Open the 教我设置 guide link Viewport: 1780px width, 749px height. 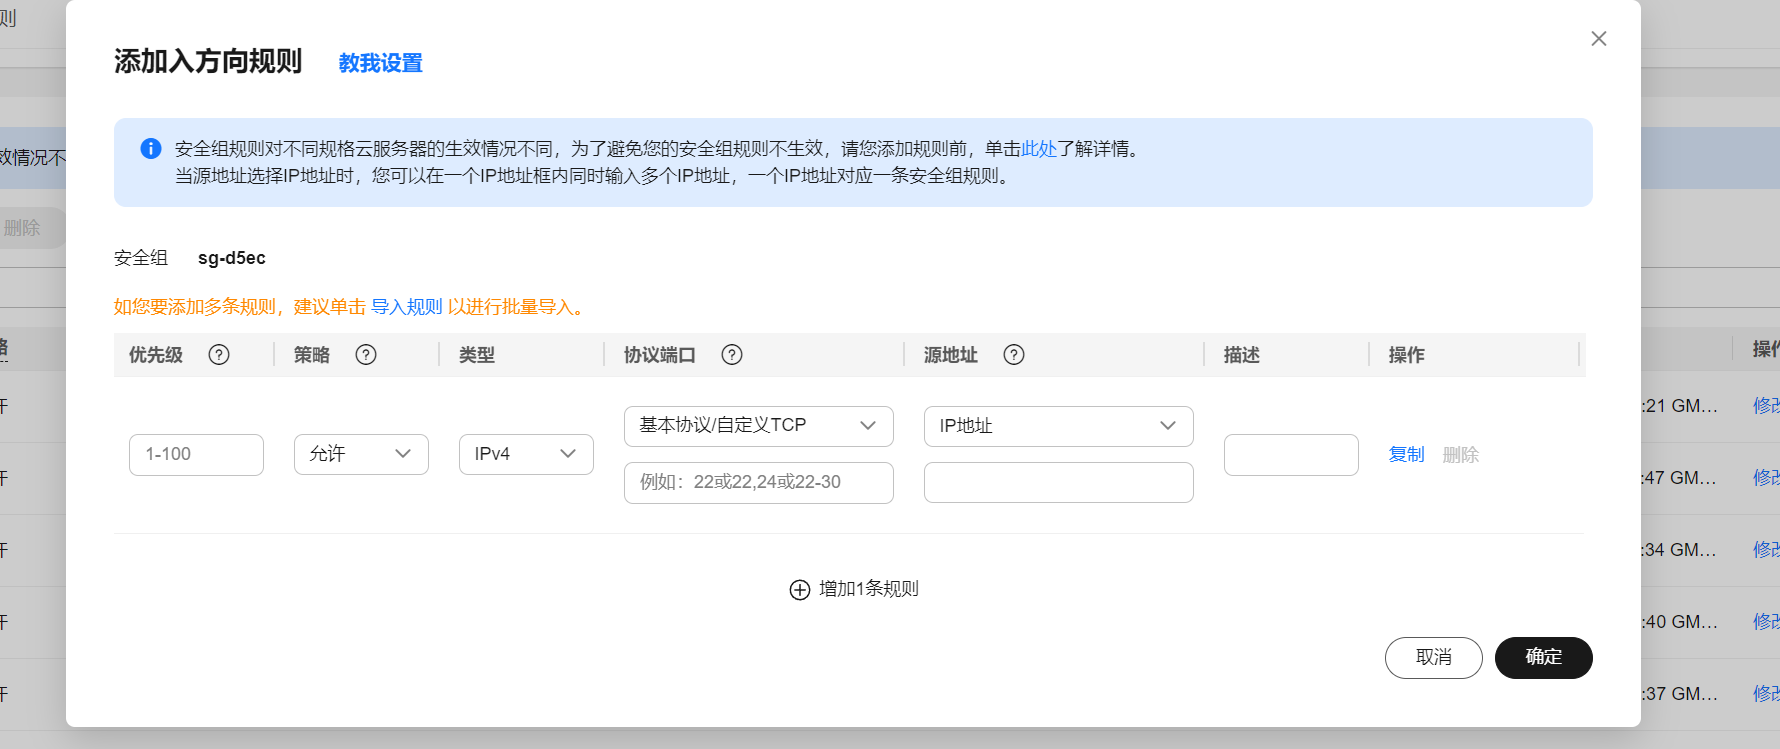(381, 63)
